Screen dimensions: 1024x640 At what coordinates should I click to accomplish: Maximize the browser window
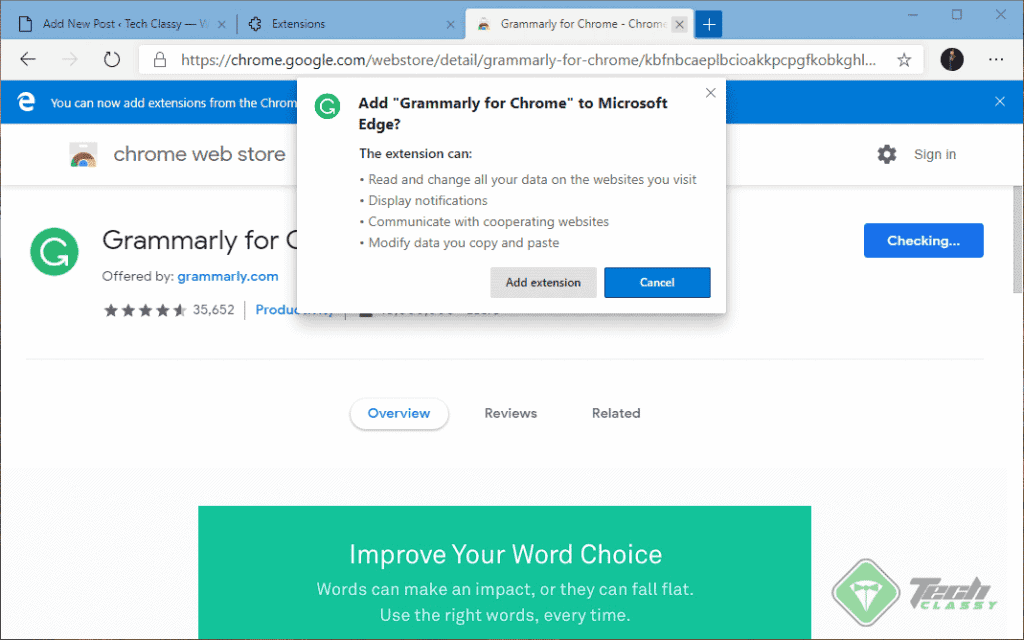point(957,14)
